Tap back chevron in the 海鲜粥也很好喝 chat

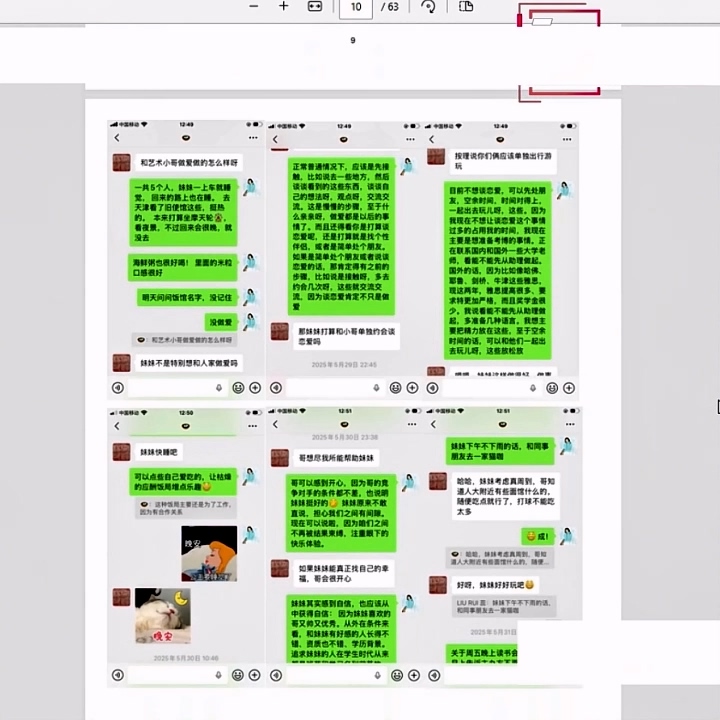(117, 138)
